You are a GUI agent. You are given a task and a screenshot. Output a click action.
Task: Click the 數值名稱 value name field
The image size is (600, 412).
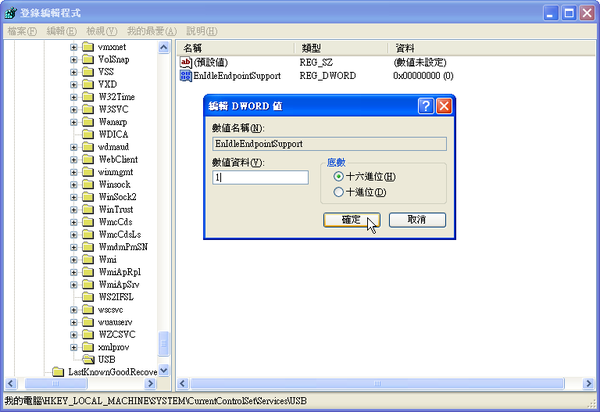[x=329, y=144]
